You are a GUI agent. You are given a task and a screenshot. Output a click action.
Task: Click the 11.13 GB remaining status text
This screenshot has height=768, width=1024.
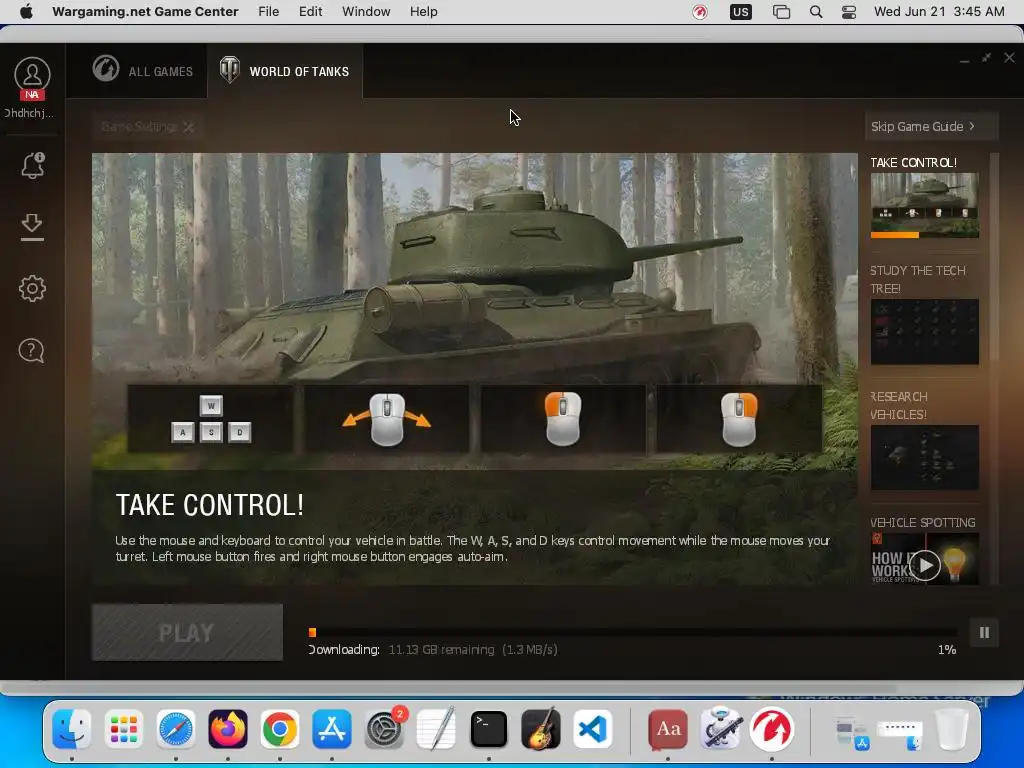441,650
